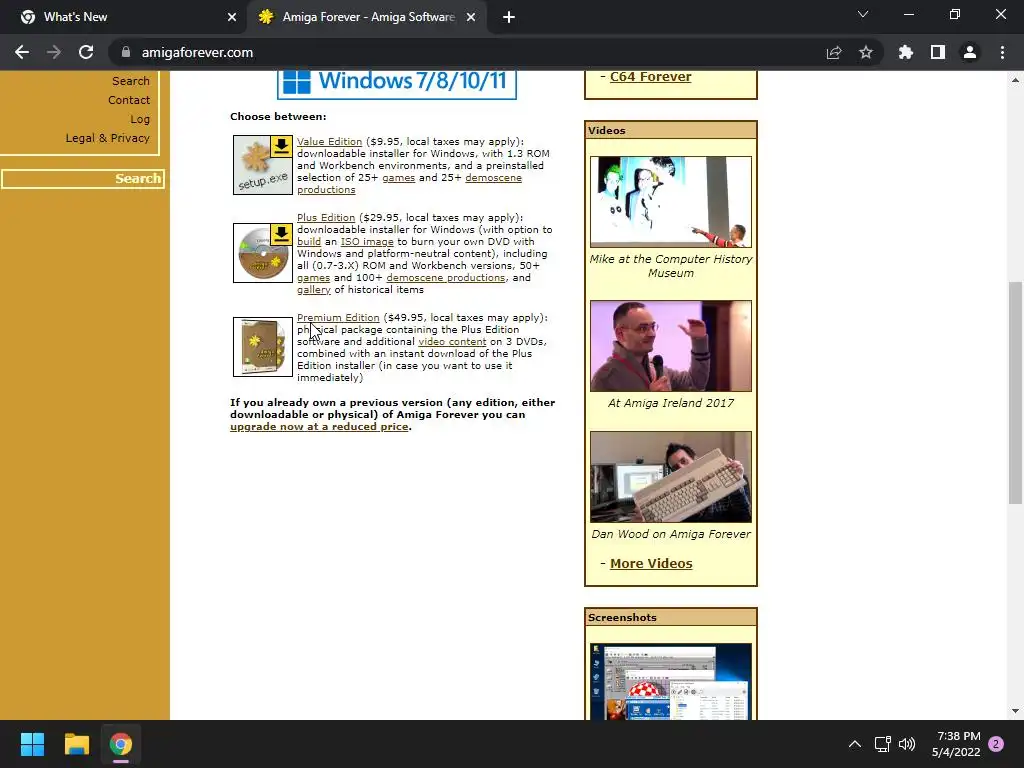Click Contact in the sidebar menu

[x=129, y=100]
